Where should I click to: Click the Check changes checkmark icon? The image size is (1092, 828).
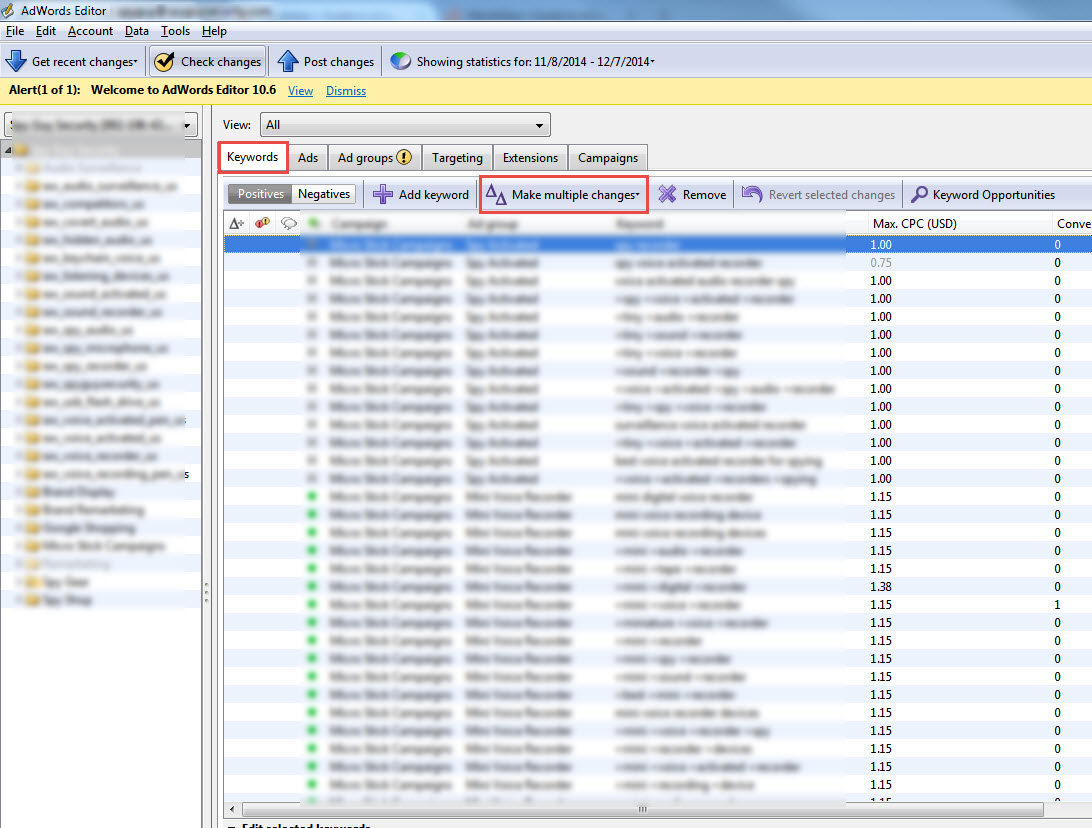165,61
